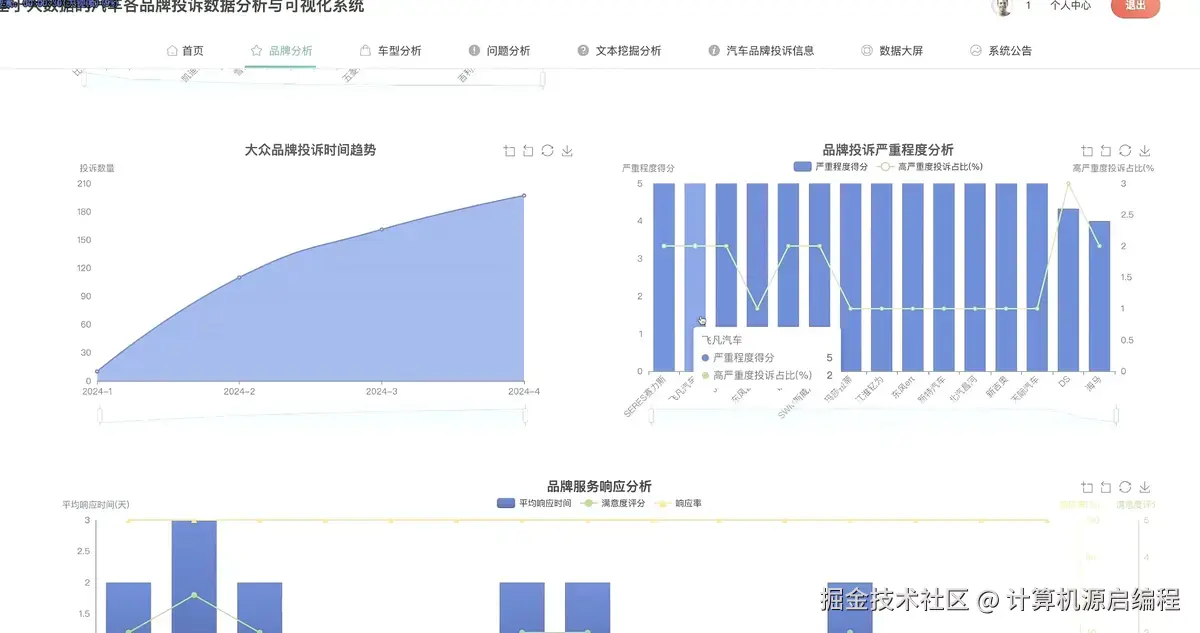Click the user avatar picture
Viewport: 1200px width, 633px height.
pyautogui.click(x=1001, y=6)
